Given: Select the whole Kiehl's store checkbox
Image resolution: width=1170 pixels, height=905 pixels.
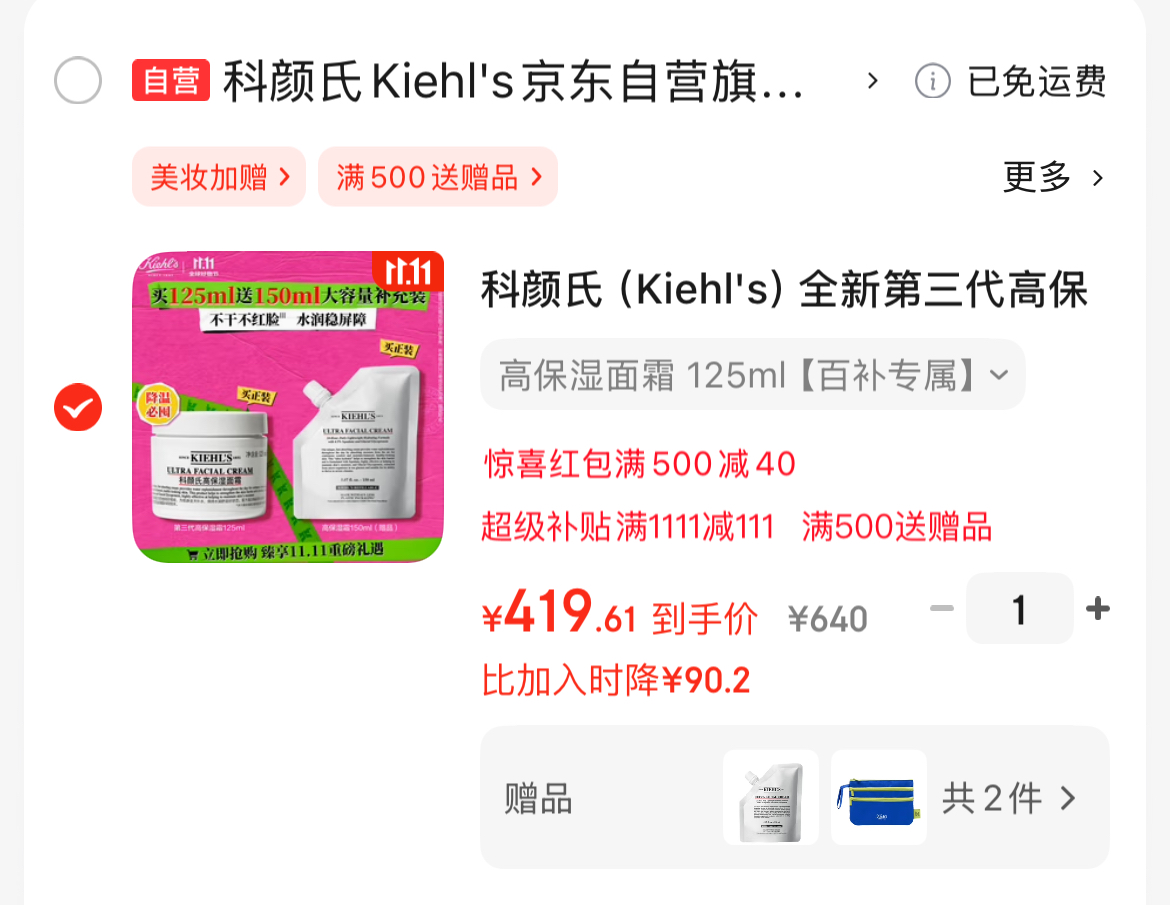Looking at the screenshot, I should point(78,80).
